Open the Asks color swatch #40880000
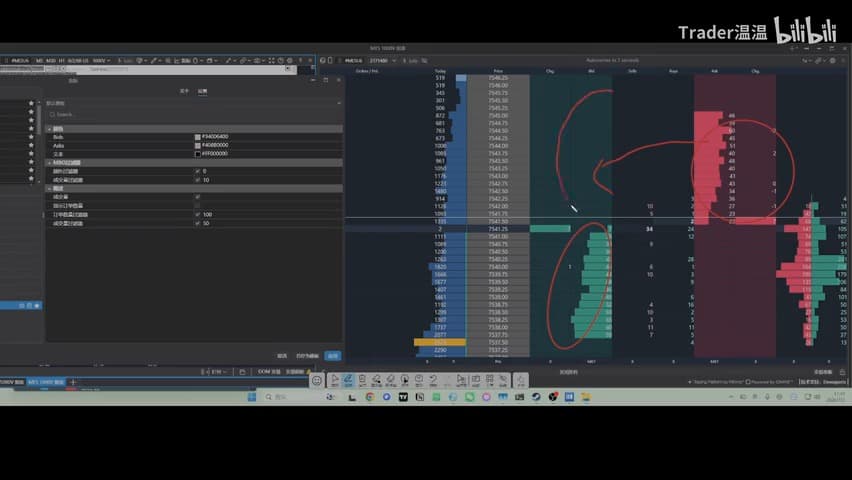The width and height of the screenshot is (852, 480). [x=197, y=146]
